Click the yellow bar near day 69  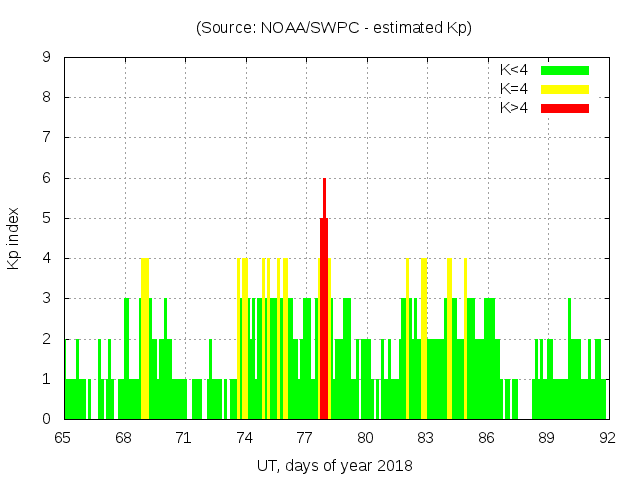pos(146,340)
